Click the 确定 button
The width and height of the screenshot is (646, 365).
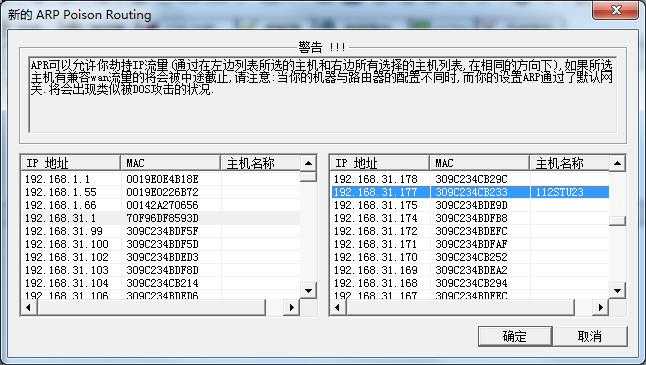(x=515, y=336)
